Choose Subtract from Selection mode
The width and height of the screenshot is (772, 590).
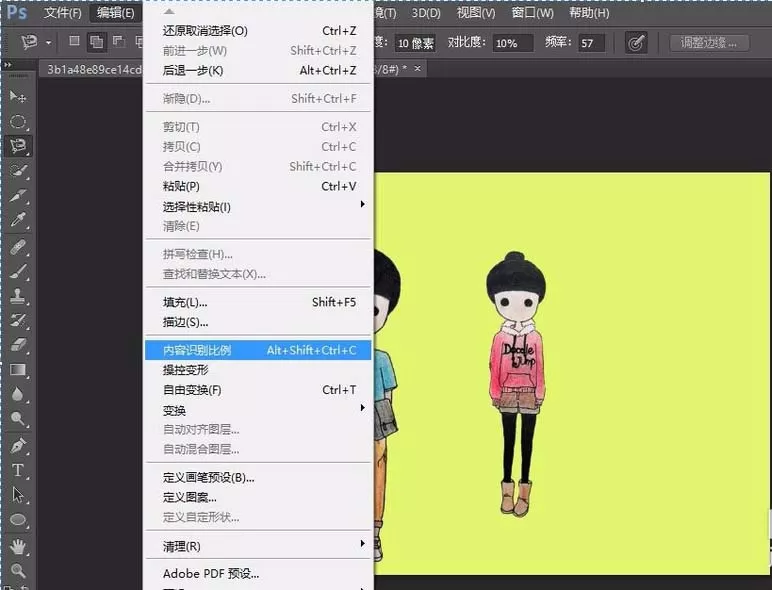point(119,41)
